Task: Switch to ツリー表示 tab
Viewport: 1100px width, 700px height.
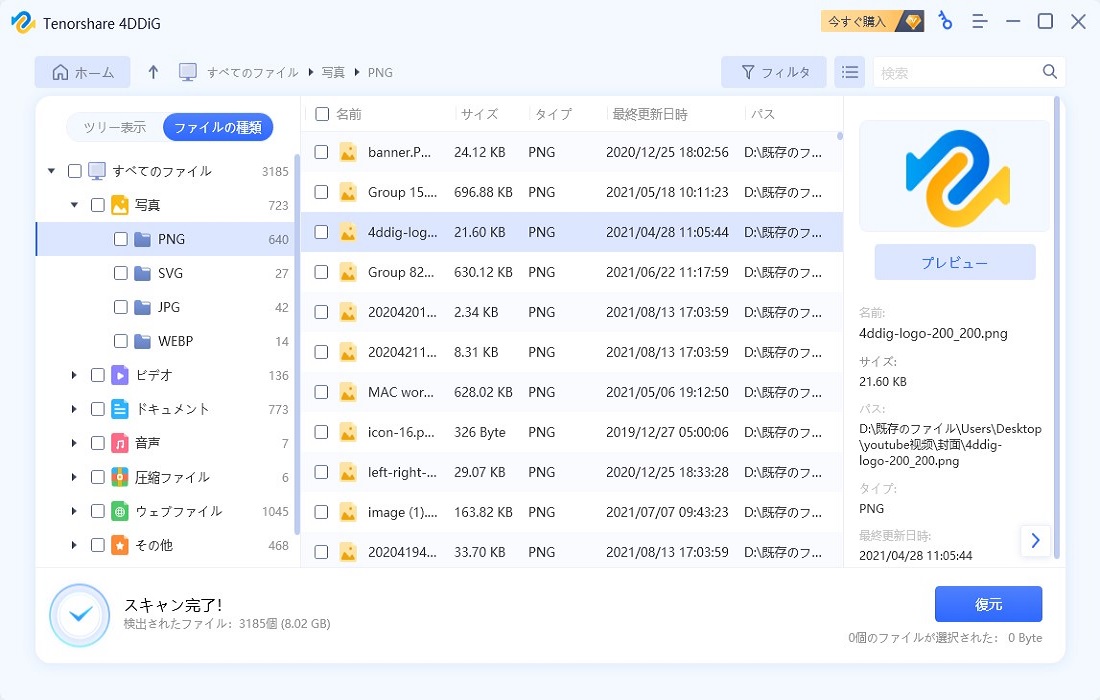Action: (x=115, y=127)
